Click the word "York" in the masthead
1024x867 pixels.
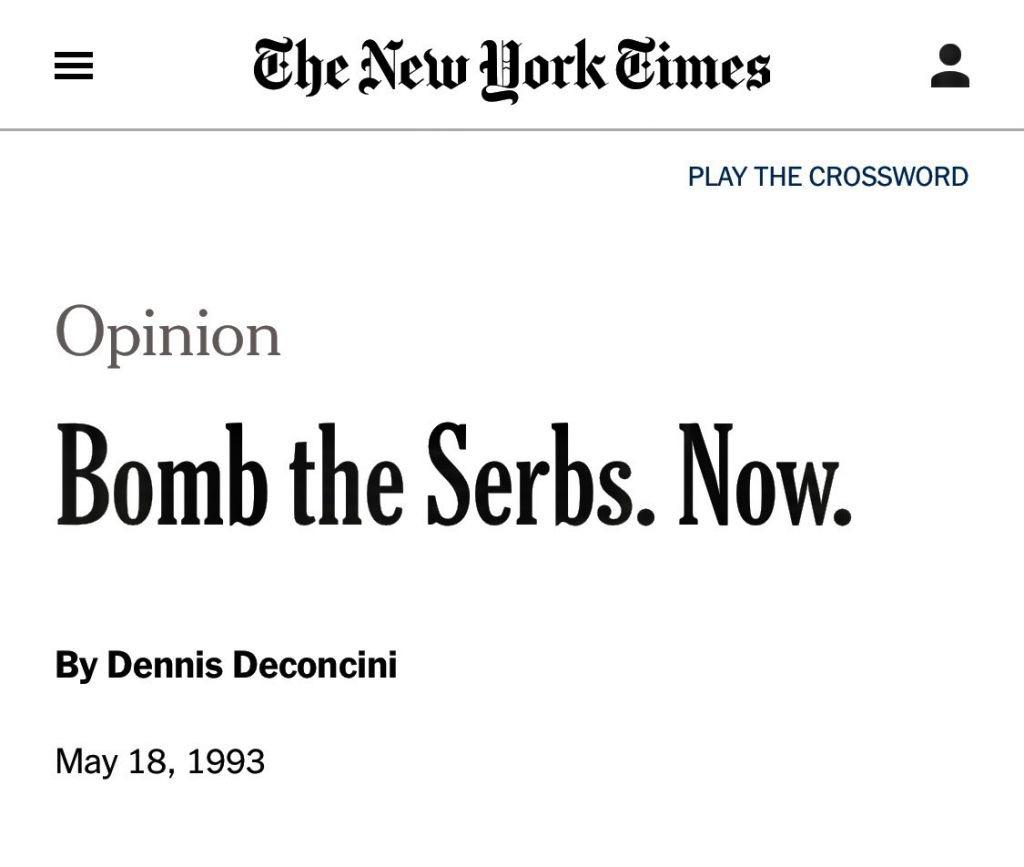pyautogui.click(x=545, y=68)
